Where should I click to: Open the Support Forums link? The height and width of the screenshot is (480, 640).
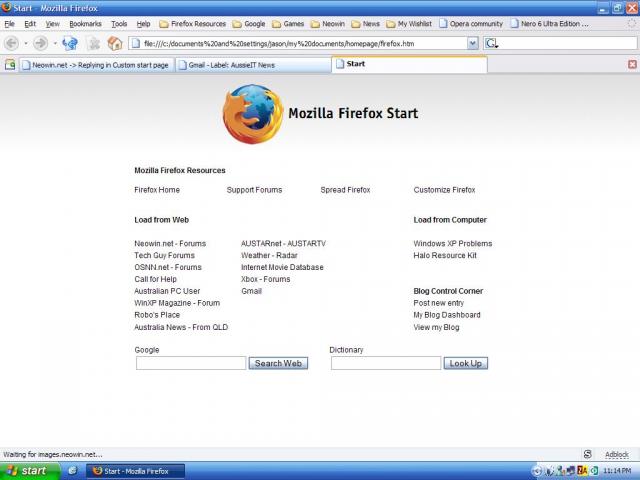[254, 190]
